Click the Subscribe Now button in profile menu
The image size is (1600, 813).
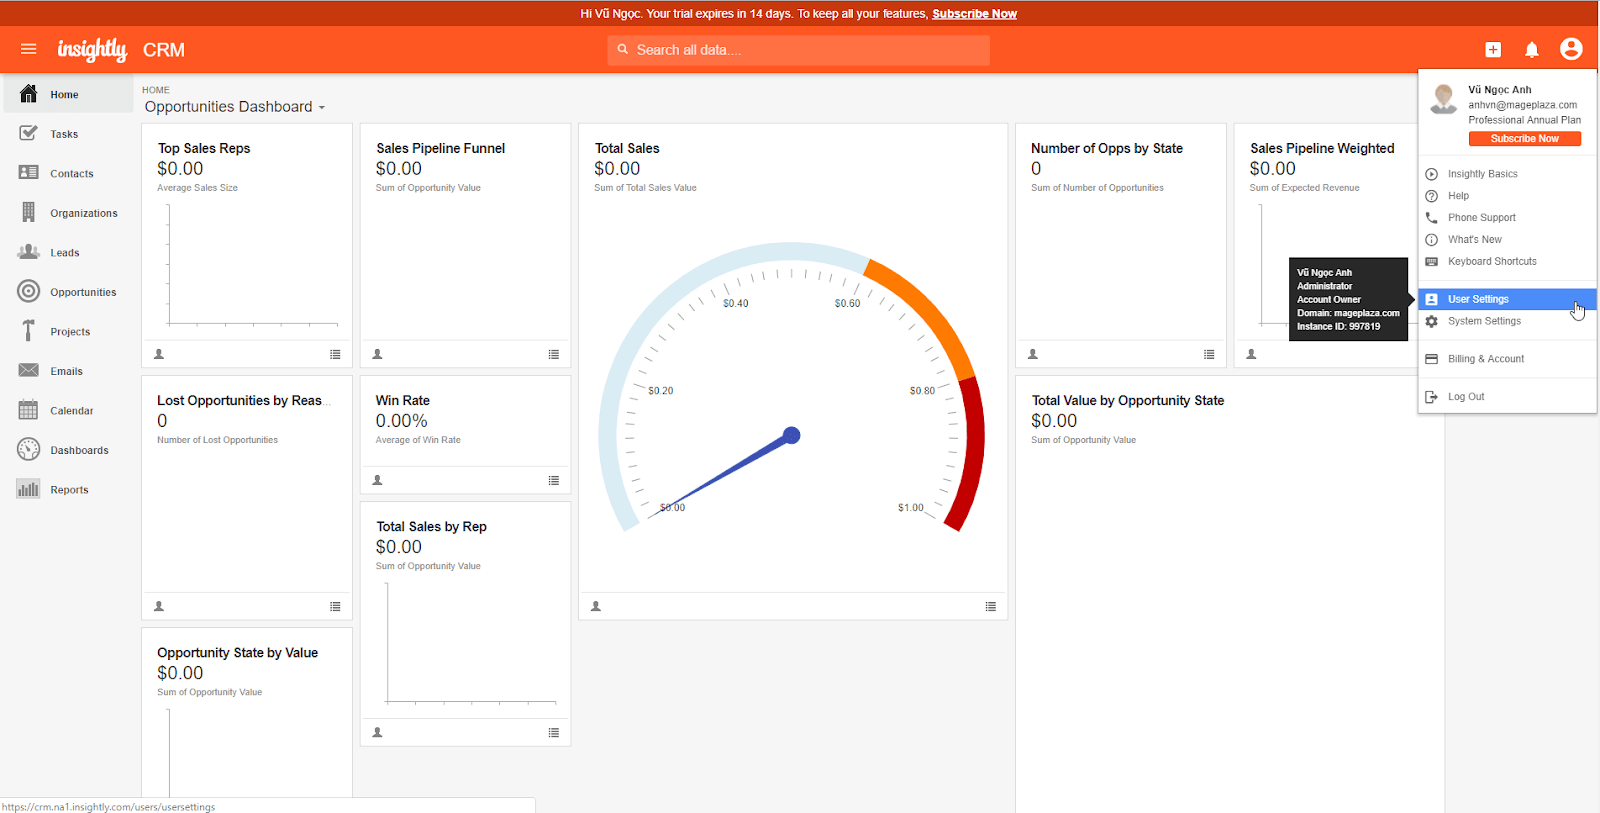point(1524,139)
